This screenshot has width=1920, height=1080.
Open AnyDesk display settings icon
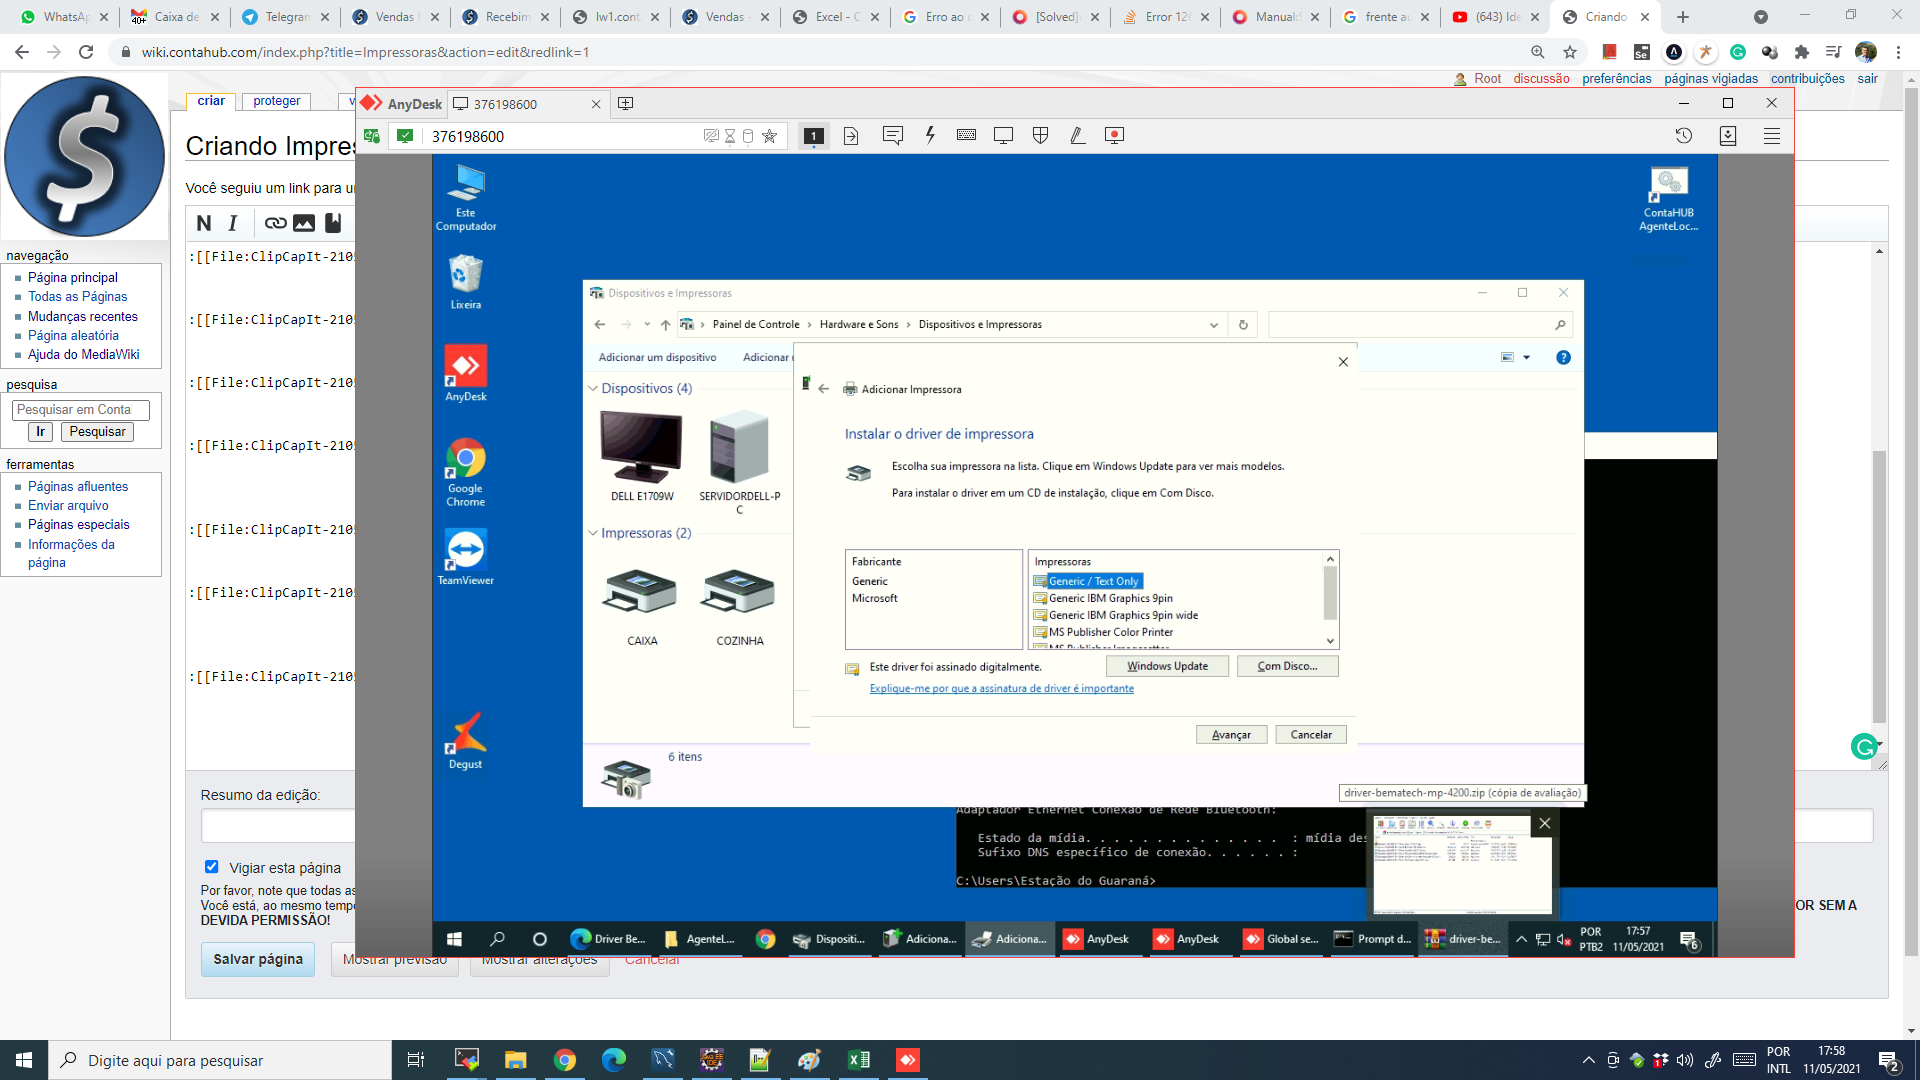click(x=1003, y=135)
